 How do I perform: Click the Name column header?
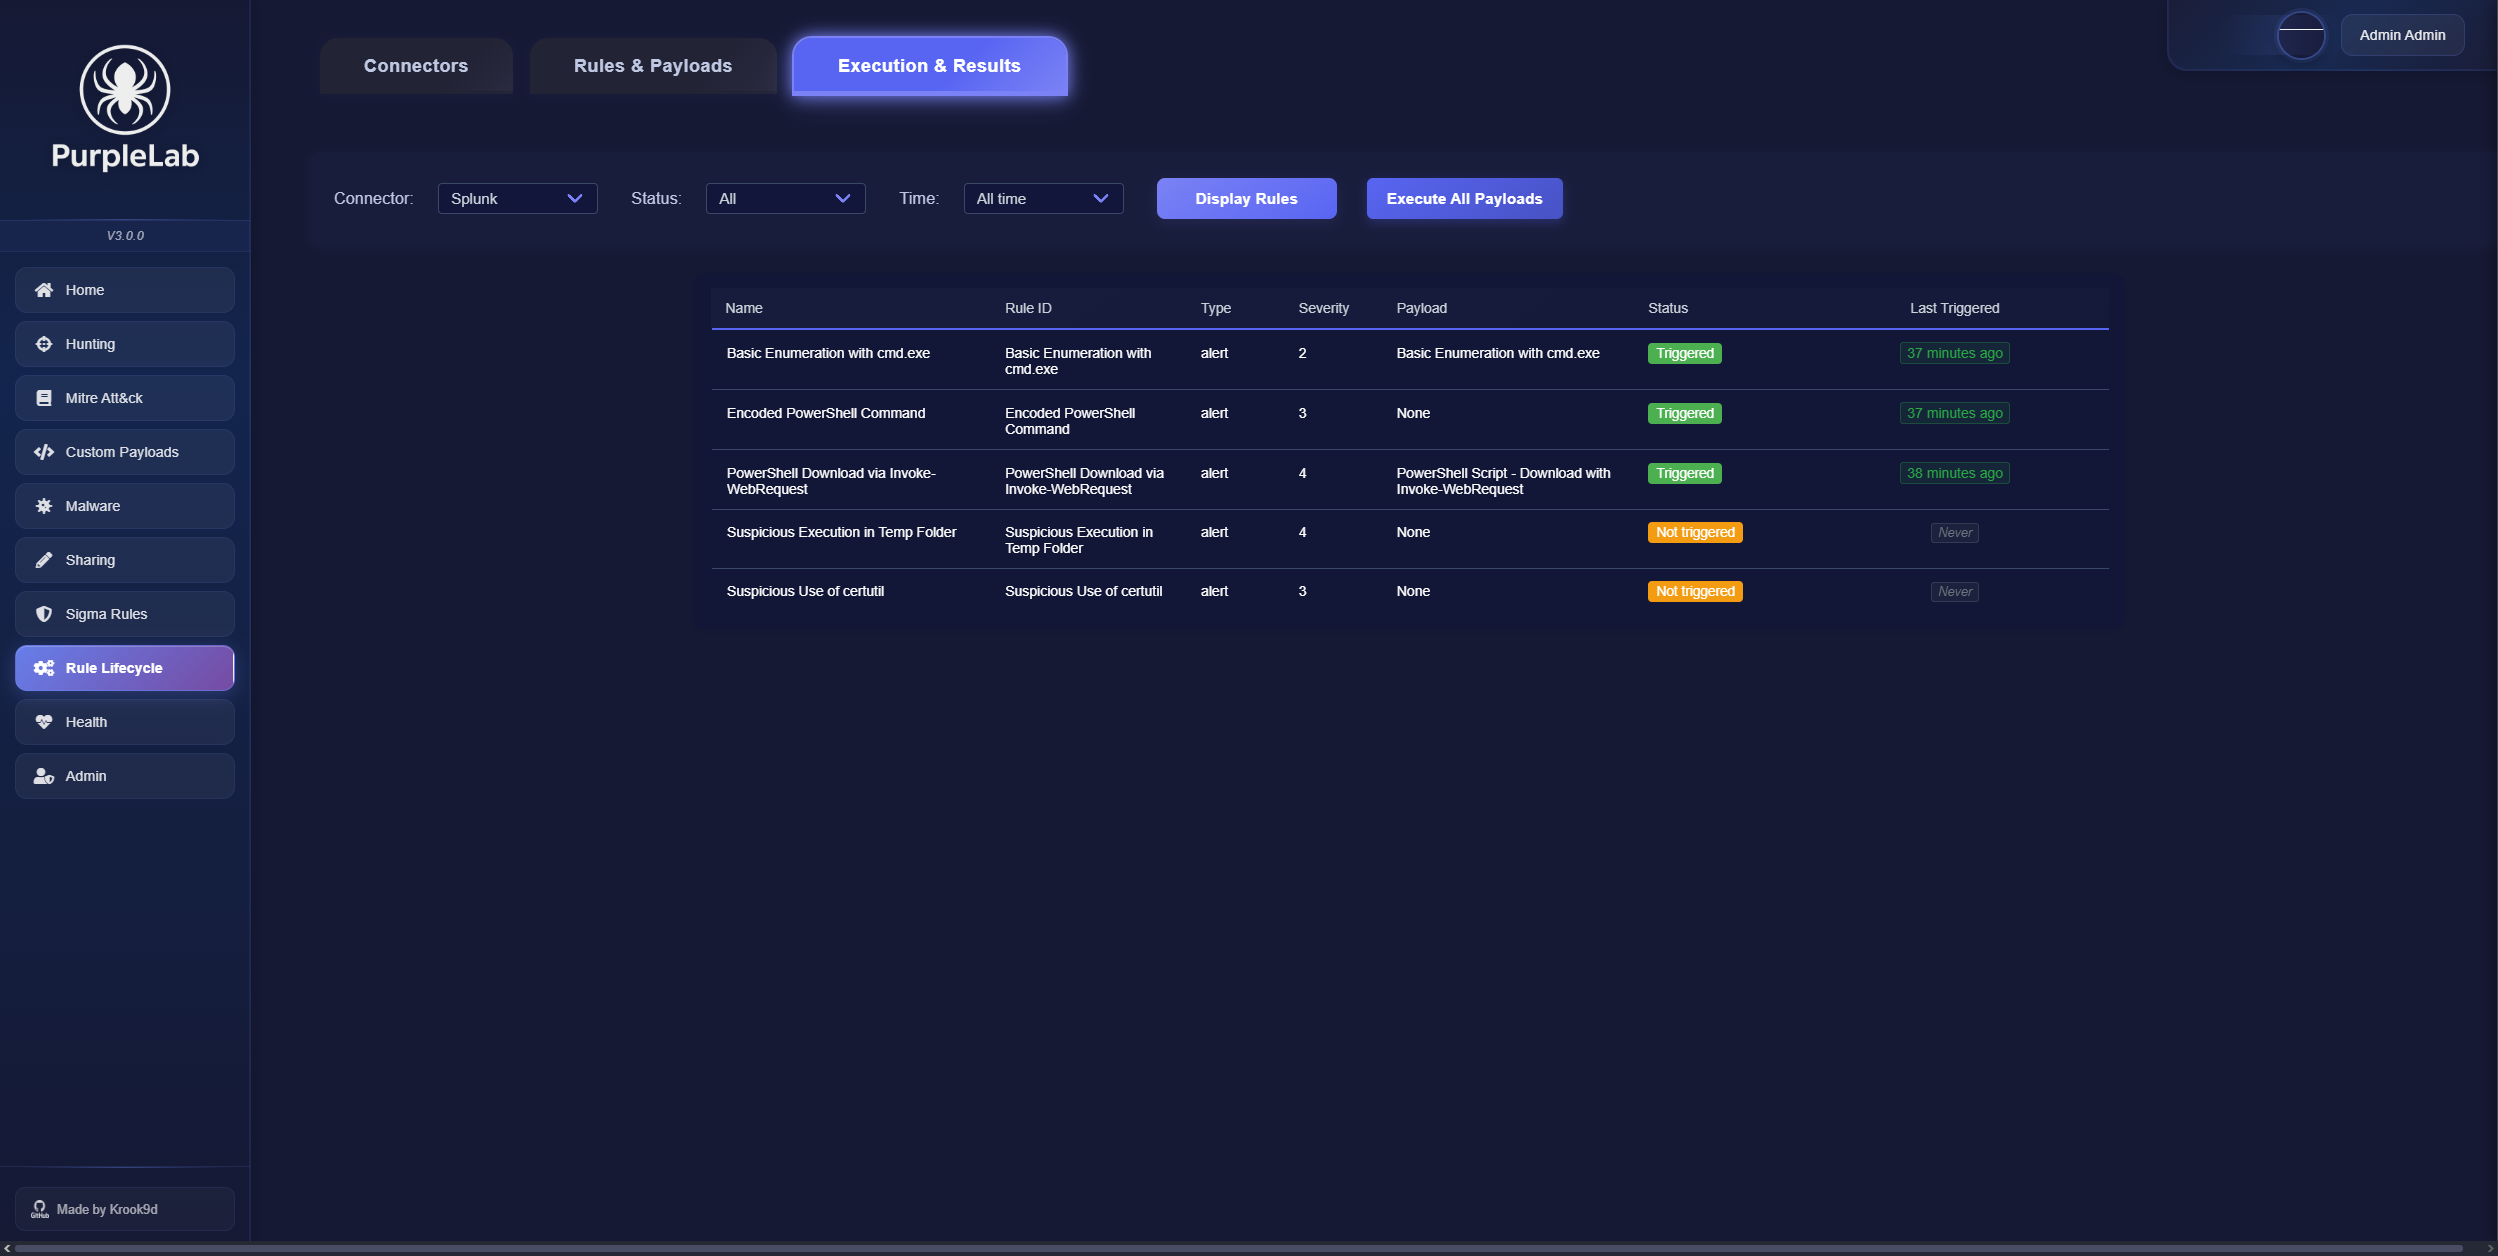click(744, 308)
